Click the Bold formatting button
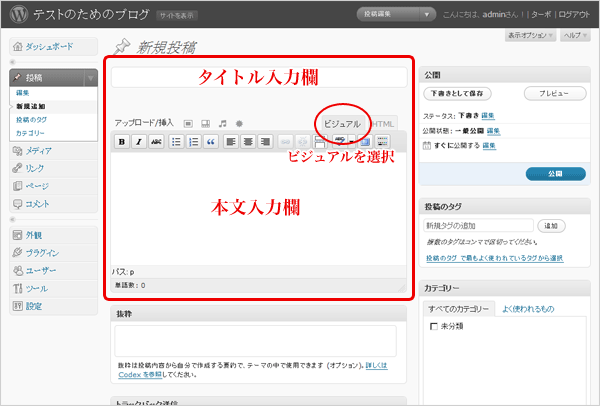 tap(122, 142)
